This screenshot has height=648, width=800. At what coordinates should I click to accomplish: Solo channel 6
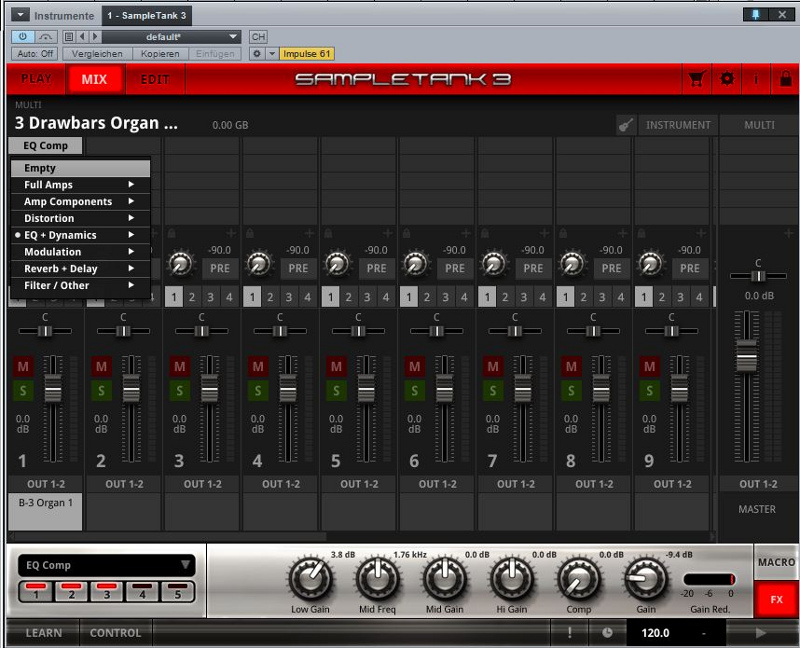pos(414,391)
